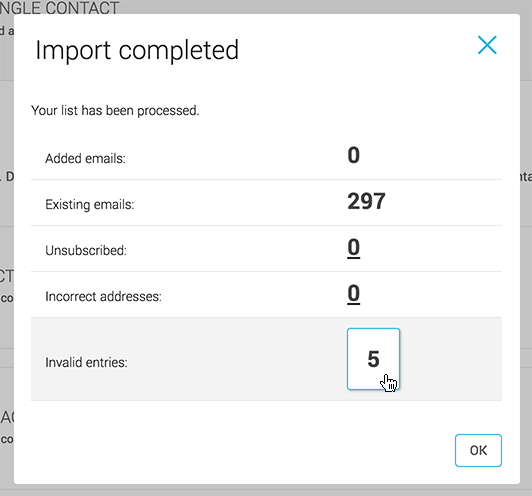Click the Import completed dialog title
The height and width of the screenshot is (496, 532).
coord(137,50)
